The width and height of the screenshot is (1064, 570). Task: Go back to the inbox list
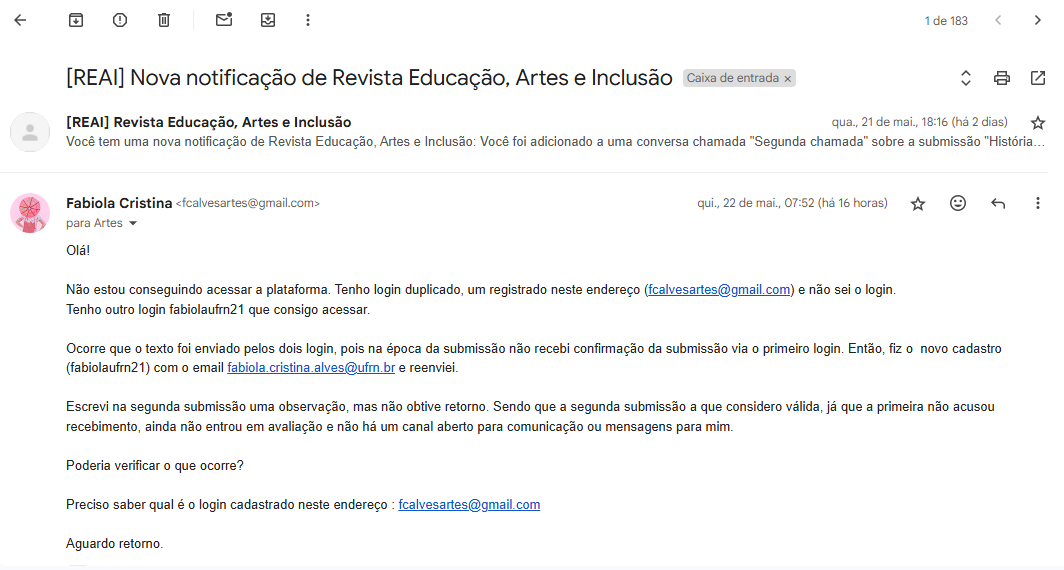coord(20,20)
